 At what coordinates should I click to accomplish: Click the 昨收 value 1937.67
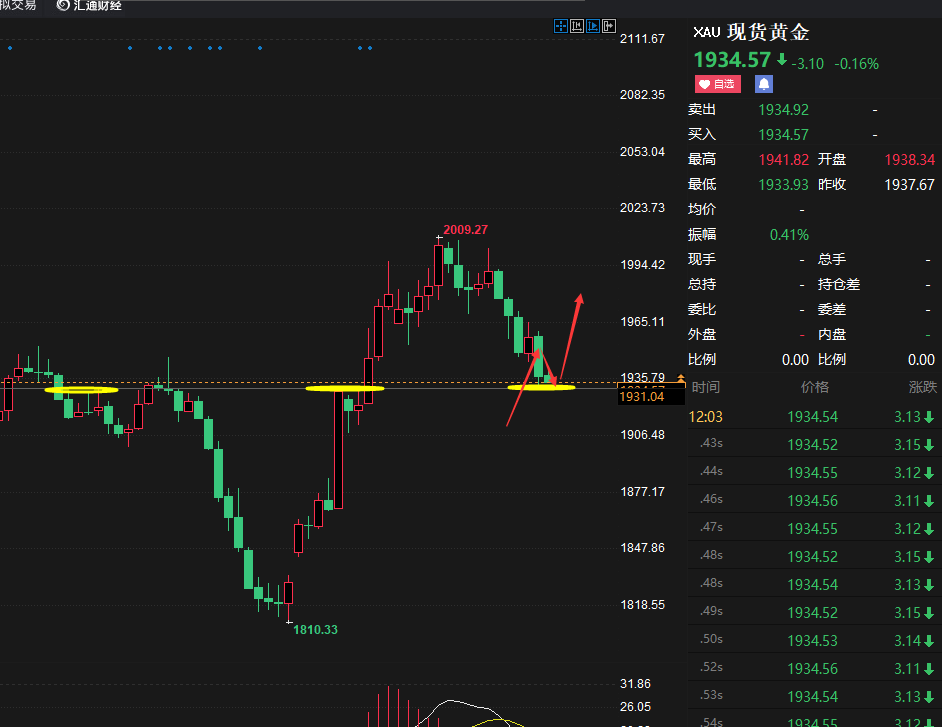pos(910,184)
